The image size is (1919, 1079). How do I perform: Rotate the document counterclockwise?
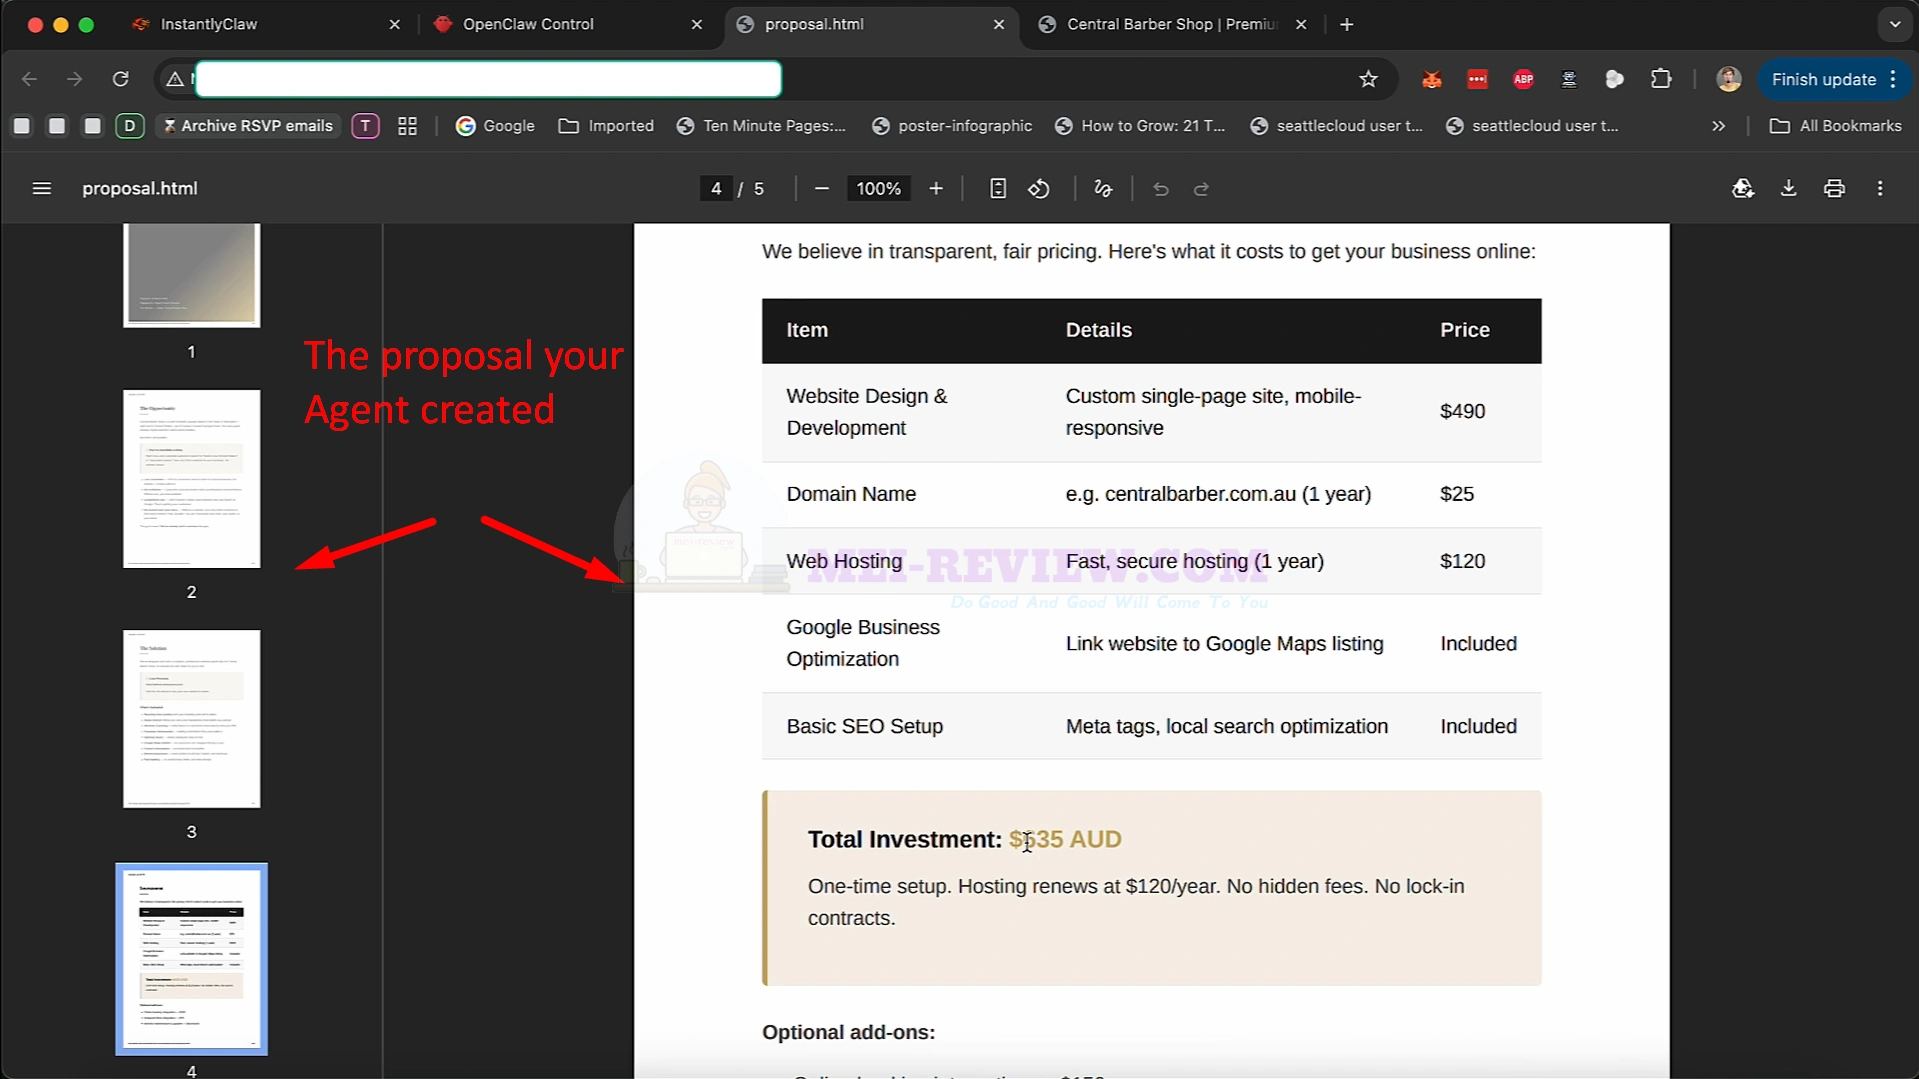pyautogui.click(x=1039, y=188)
